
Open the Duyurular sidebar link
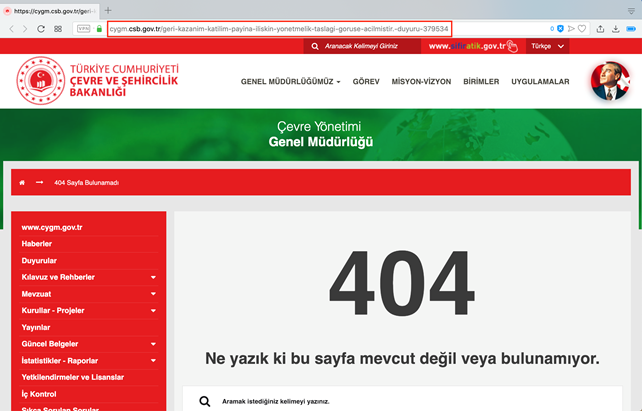click(39, 260)
